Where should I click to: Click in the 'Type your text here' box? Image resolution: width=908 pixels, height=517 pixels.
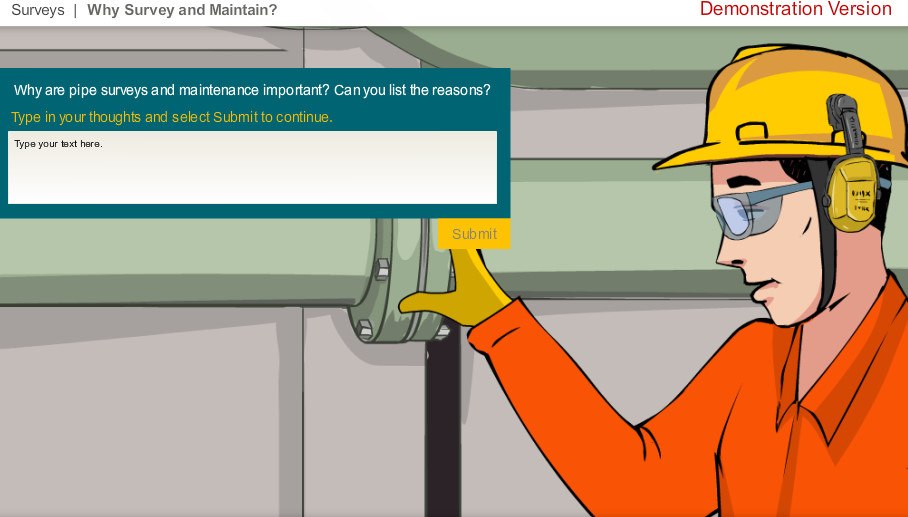point(252,167)
